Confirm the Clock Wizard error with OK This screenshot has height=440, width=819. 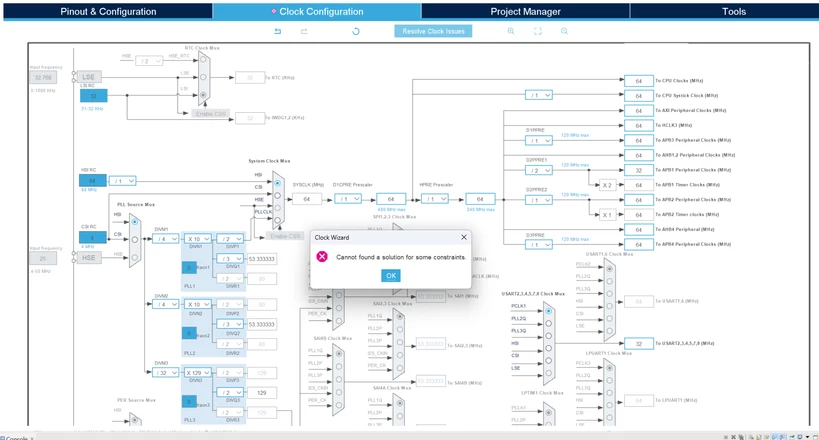tap(391, 275)
